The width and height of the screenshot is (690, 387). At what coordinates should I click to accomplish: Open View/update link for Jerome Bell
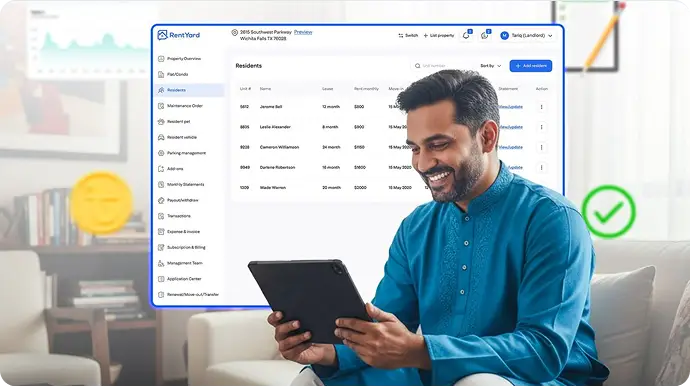pos(510,107)
